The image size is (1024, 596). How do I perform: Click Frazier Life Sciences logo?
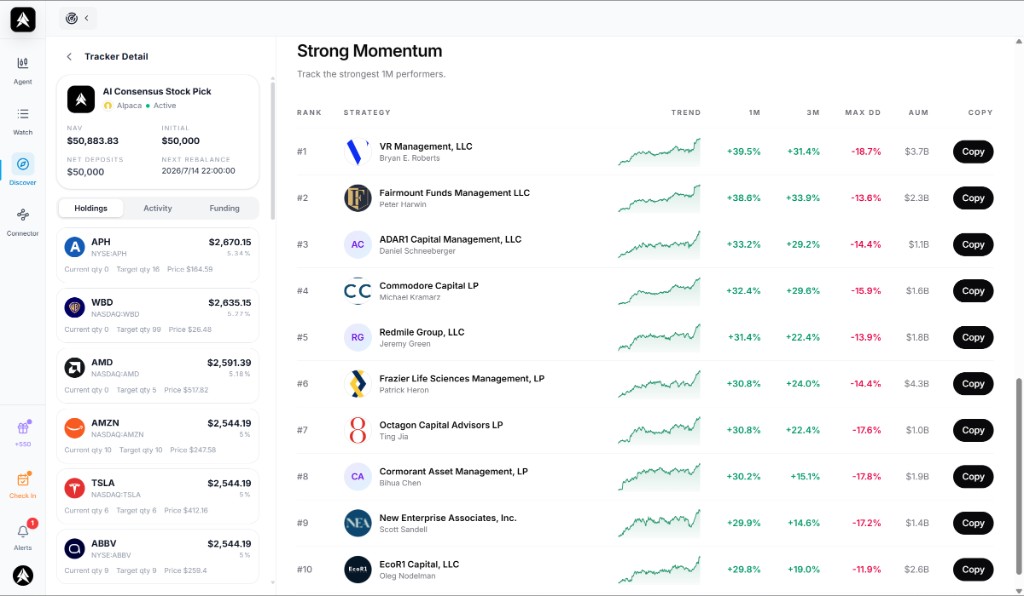tap(357, 384)
